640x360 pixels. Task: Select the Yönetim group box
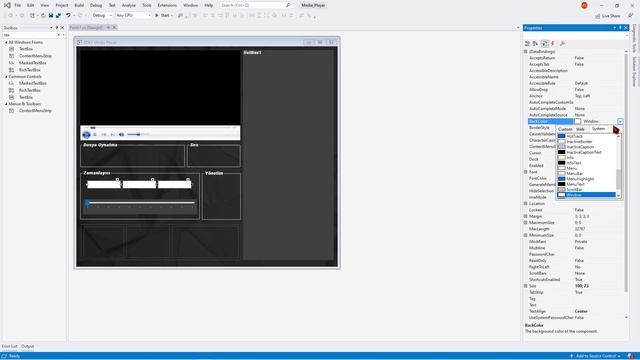(221, 196)
